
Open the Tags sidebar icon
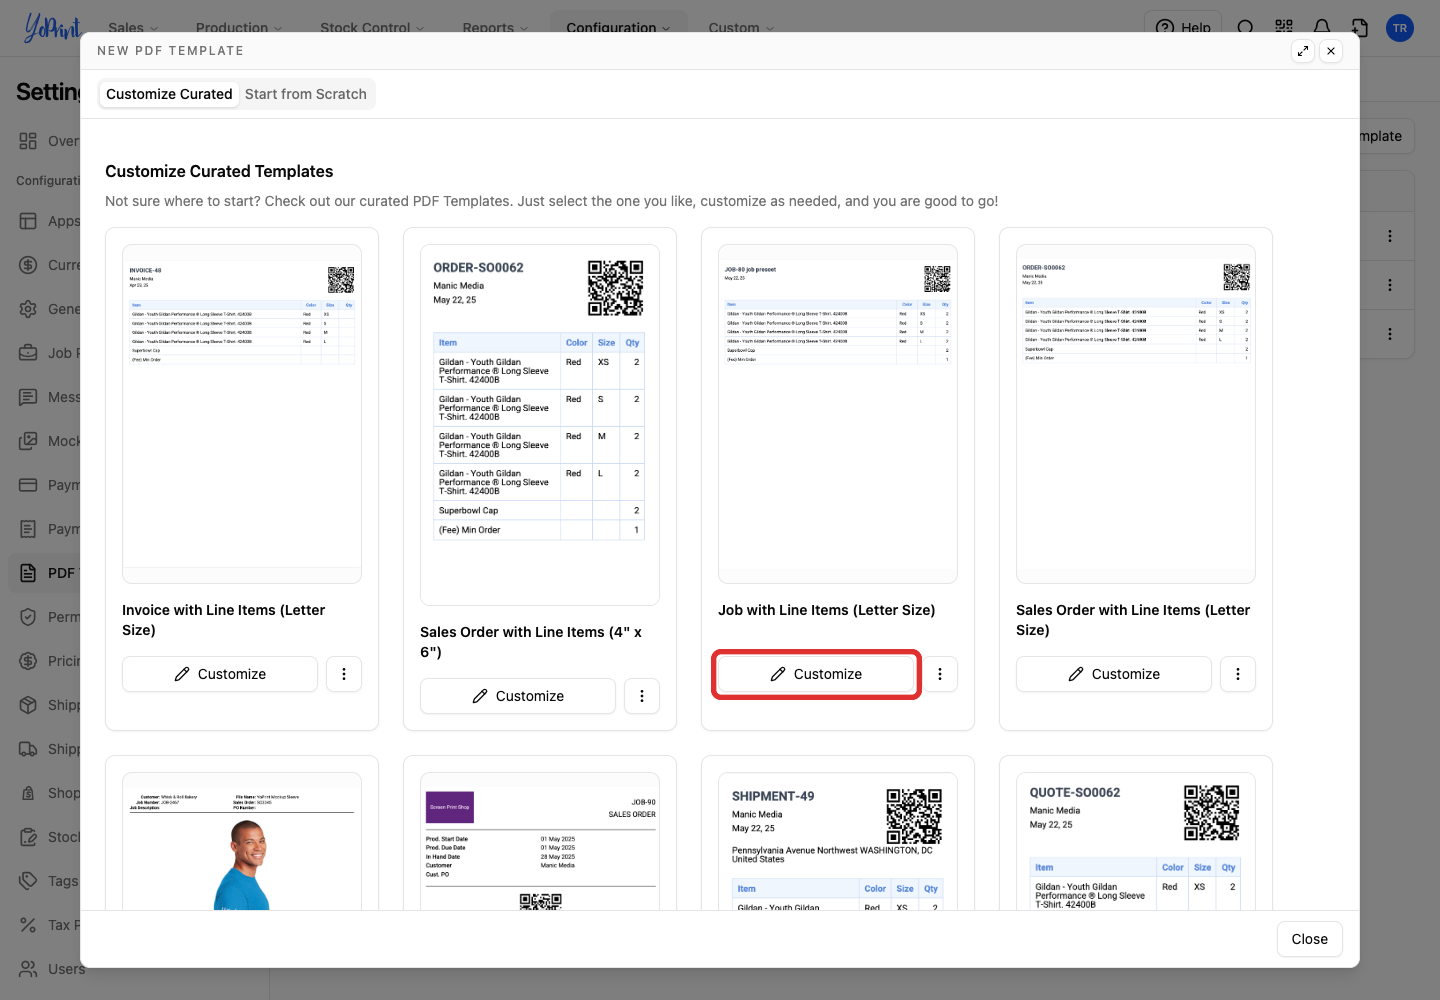click(x=28, y=881)
